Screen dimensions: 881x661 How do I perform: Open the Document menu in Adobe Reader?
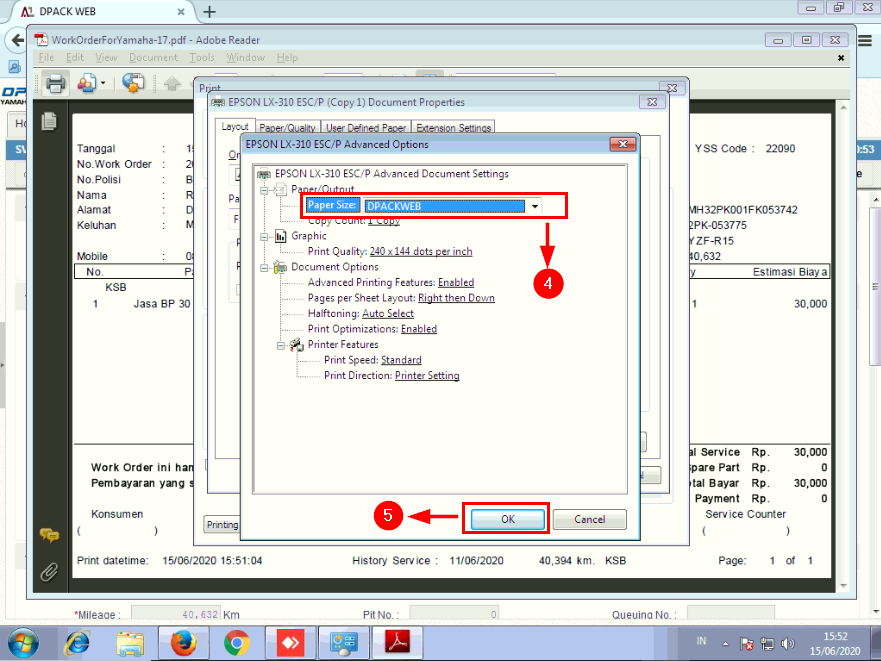153,57
